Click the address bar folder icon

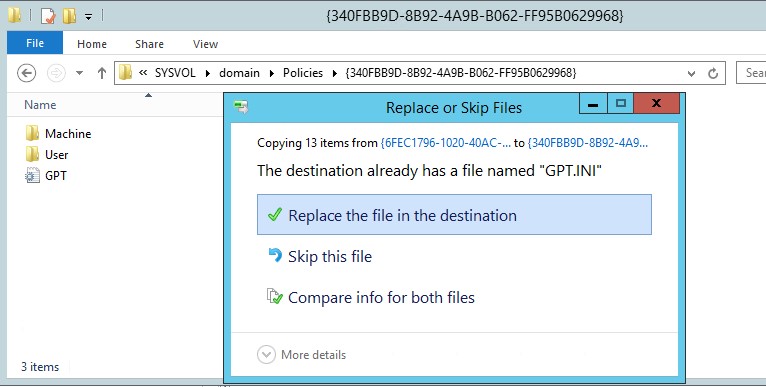pos(126,73)
